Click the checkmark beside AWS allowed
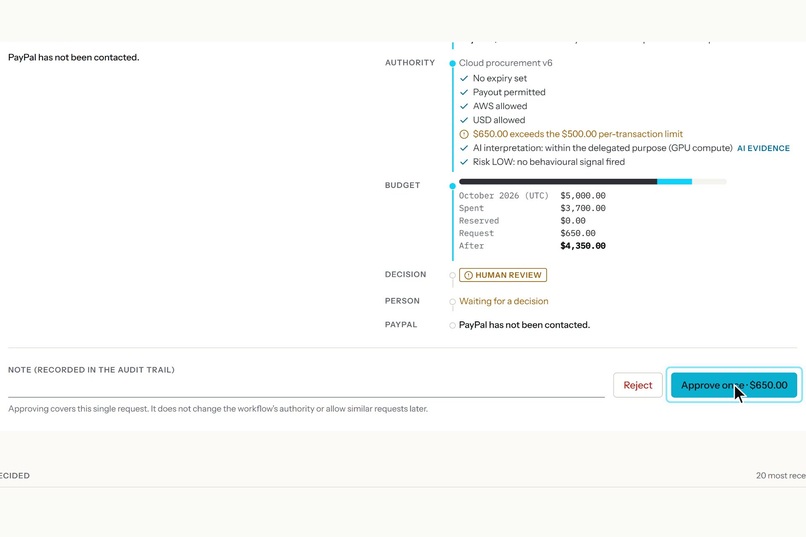Screen dimensions: 806x537 click(464, 106)
